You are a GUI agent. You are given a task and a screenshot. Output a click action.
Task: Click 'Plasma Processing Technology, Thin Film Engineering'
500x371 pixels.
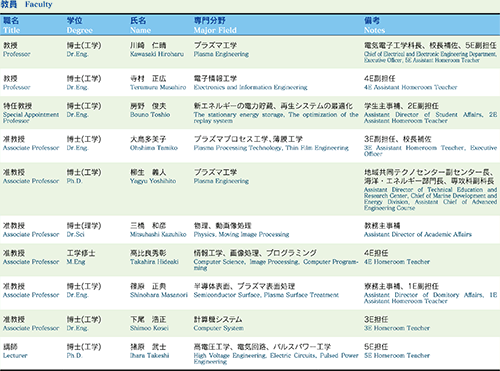tap(271, 148)
